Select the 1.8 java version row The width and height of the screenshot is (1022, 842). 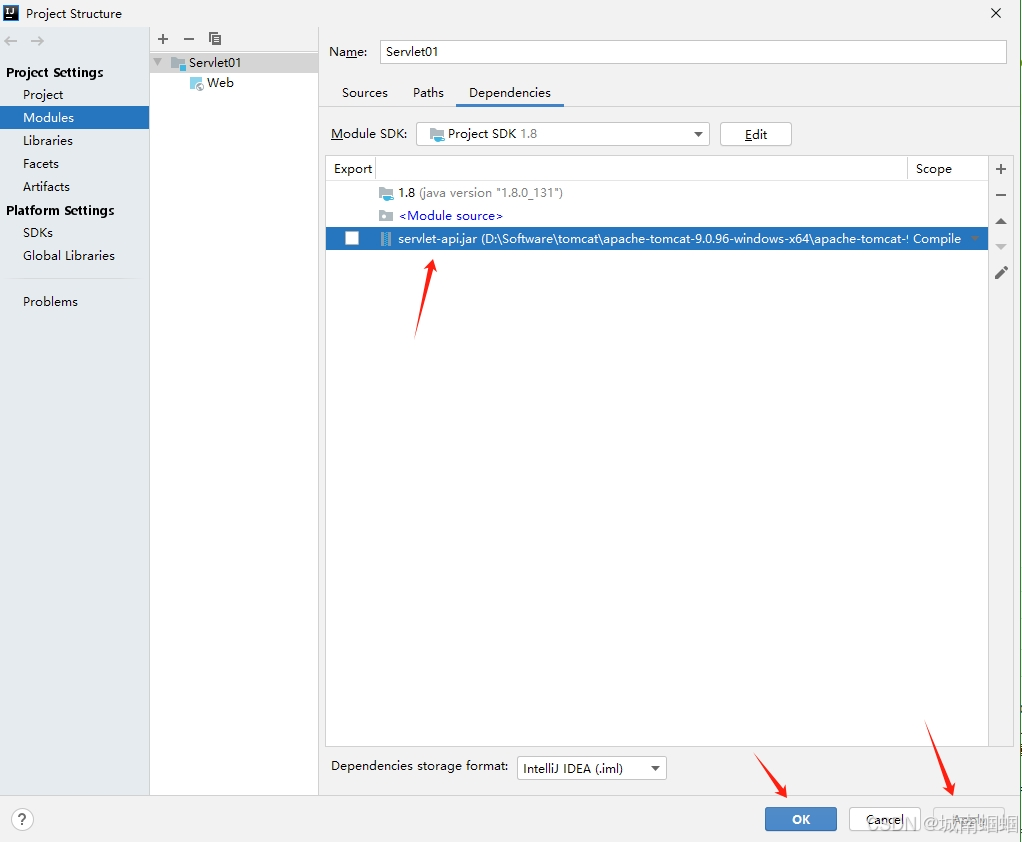(x=657, y=193)
